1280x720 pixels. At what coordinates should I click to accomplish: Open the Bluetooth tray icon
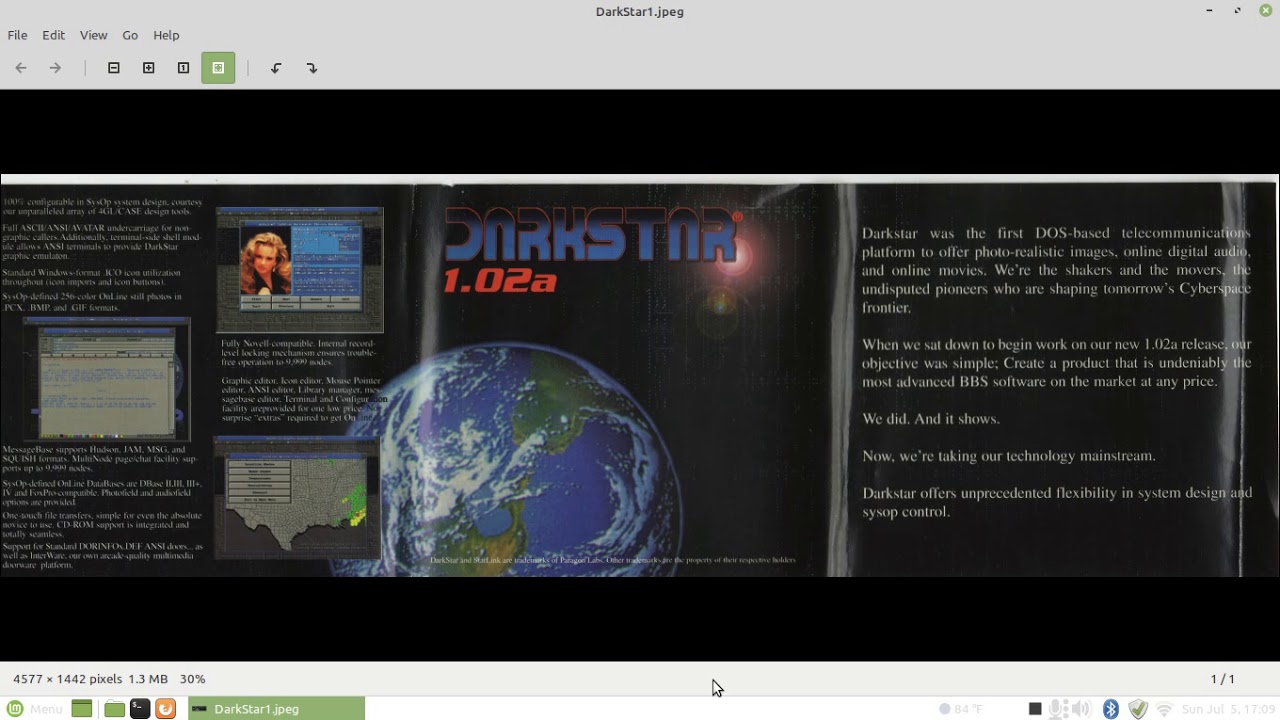(1110, 709)
